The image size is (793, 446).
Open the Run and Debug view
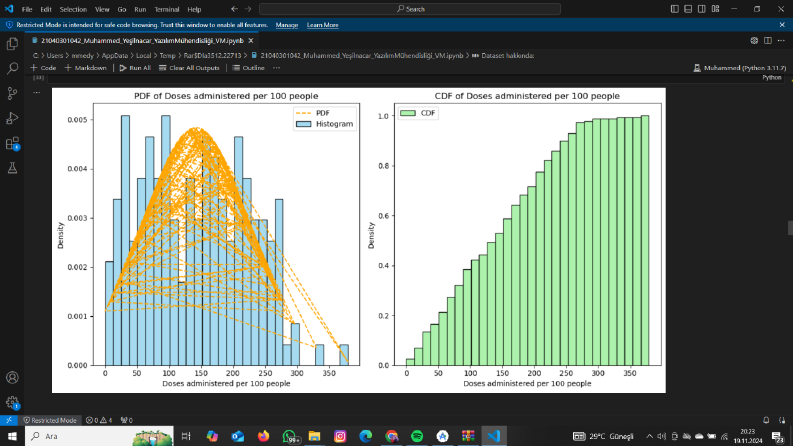coord(12,118)
